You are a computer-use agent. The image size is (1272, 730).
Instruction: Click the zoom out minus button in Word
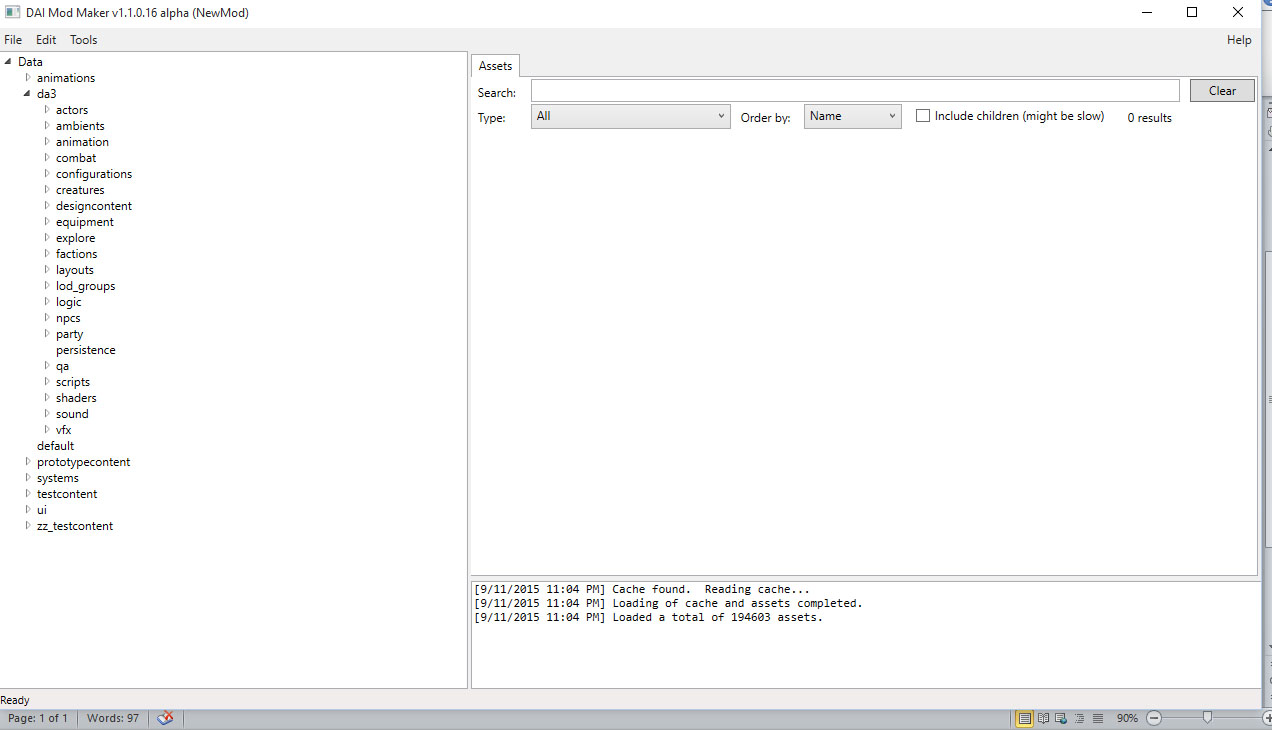tap(1153, 718)
